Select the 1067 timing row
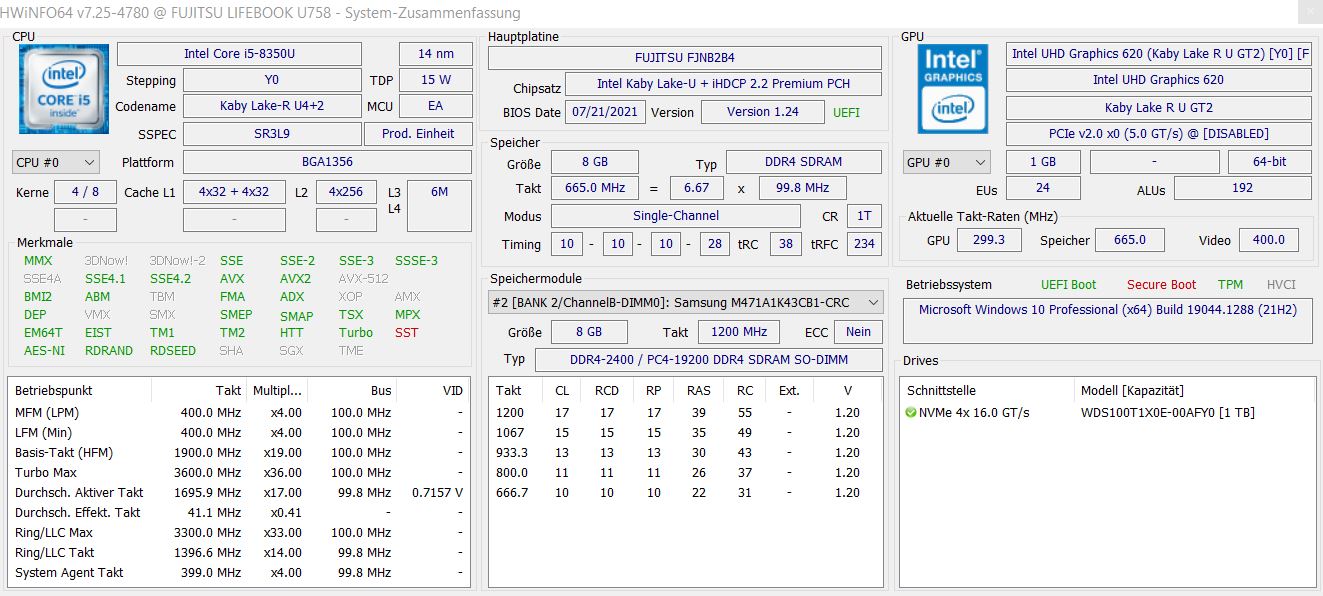The height and width of the screenshot is (596, 1323). coord(685,433)
